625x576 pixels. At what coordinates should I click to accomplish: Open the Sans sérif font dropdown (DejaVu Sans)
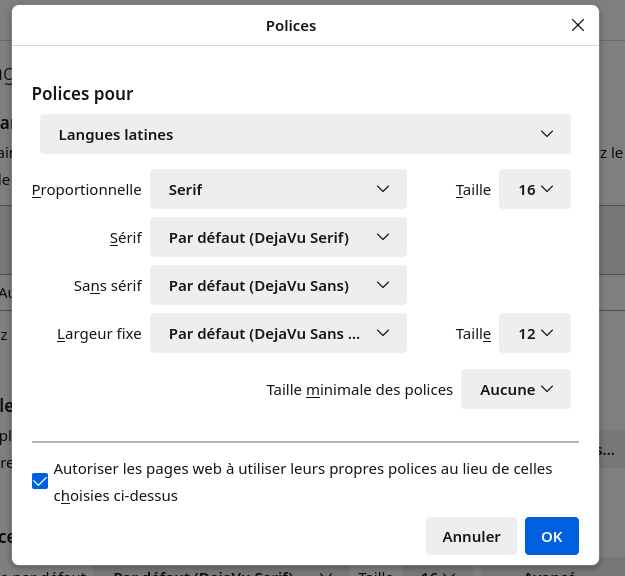tap(278, 285)
